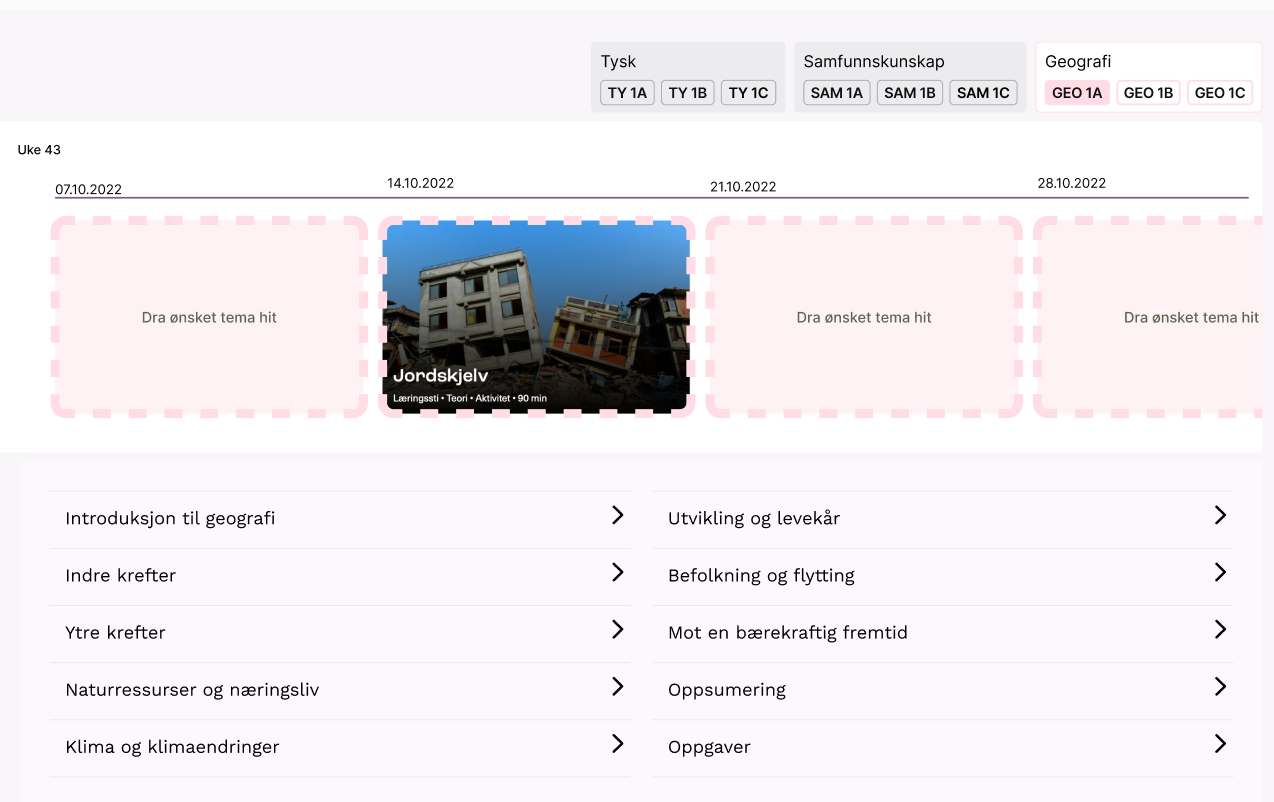
Task: Click 'Læringssti • Teori • Aktivitet • 90 min' caption
Action: point(470,398)
